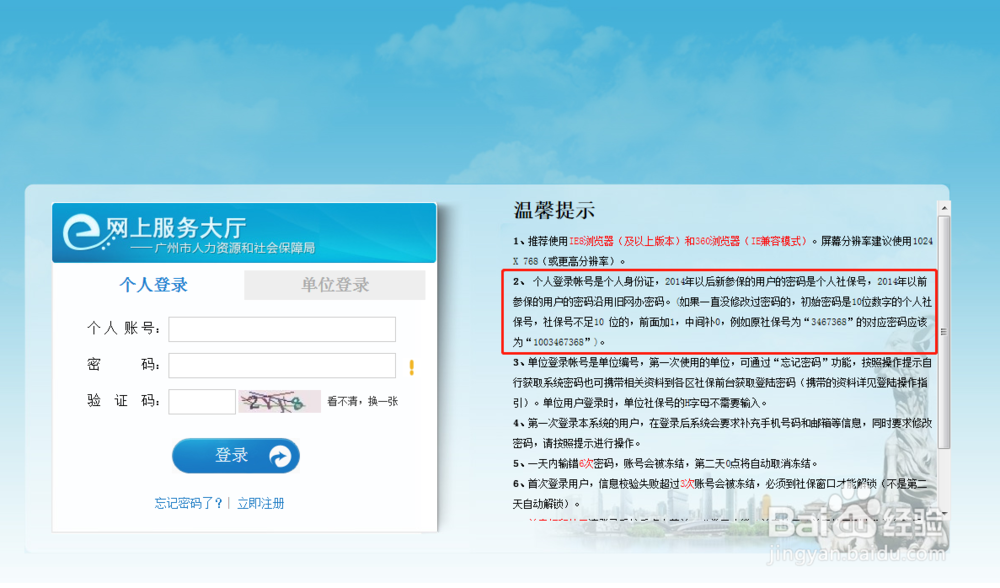
Task: Focus the 个人账号 input field
Action: click(282, 329)
